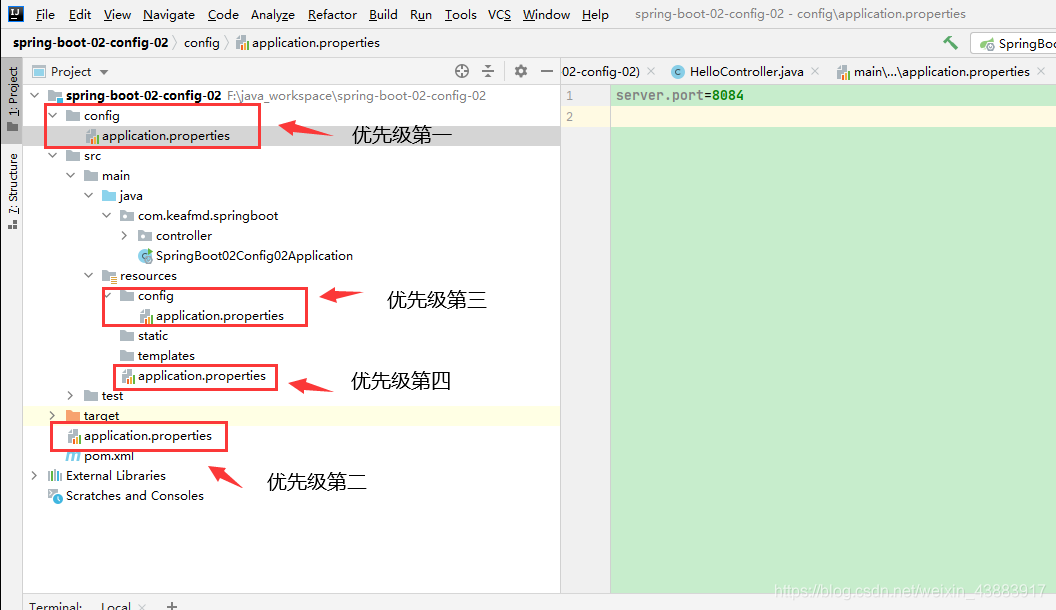Open the Tools menu

click(x=461, y=14)
